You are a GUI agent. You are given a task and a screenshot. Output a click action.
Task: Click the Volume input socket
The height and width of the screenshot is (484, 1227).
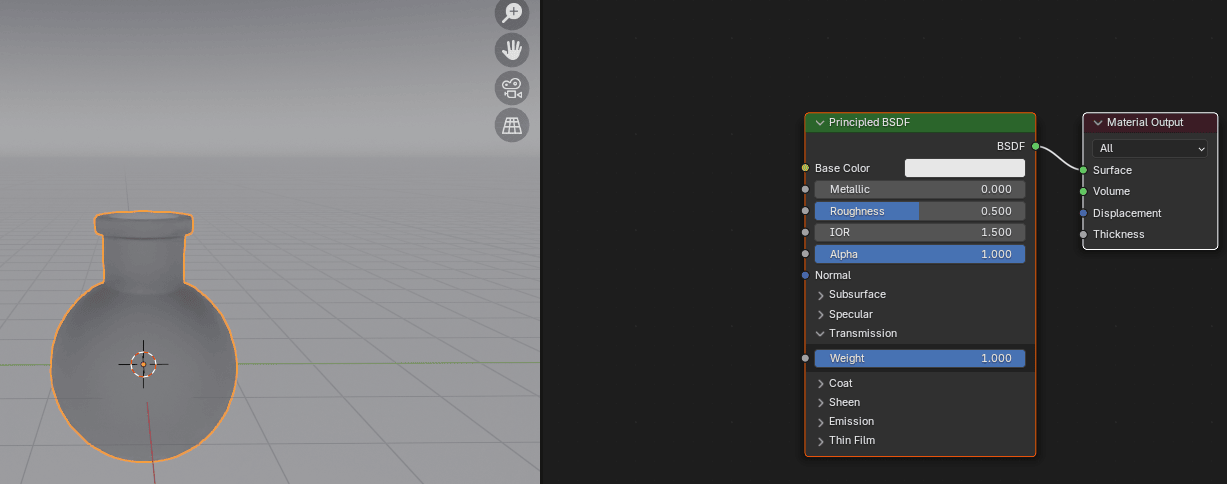1083,191
